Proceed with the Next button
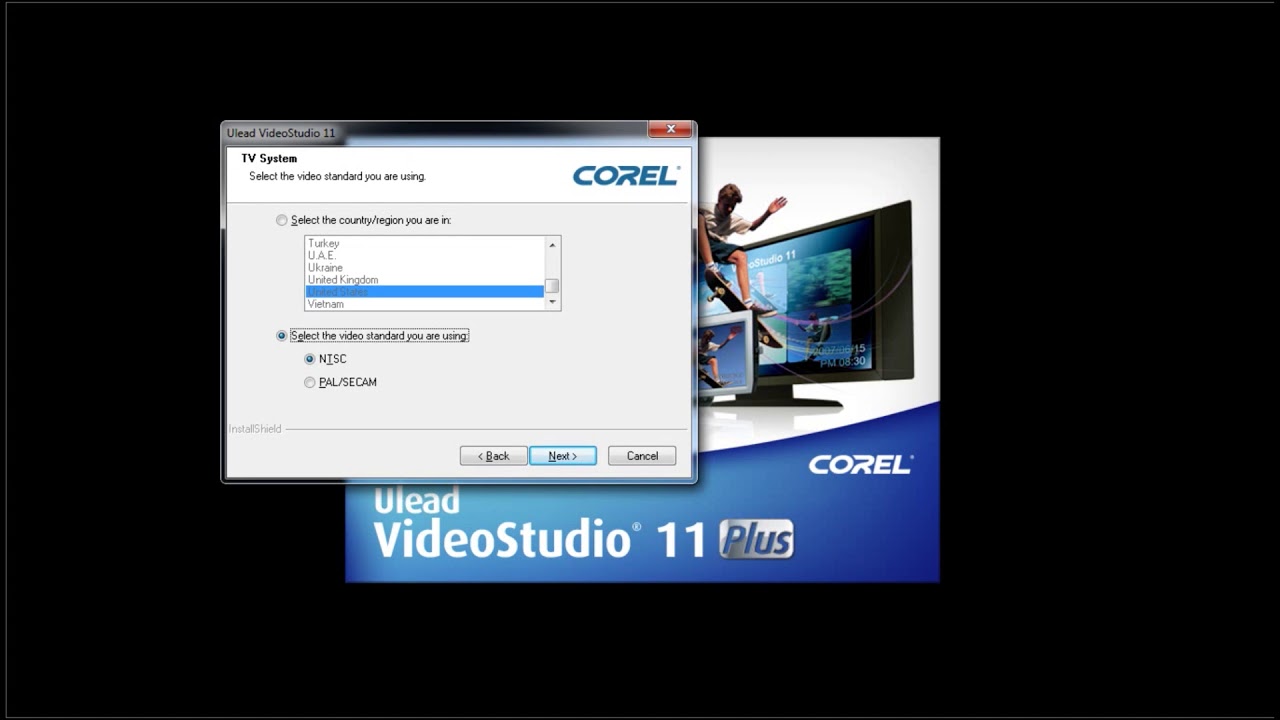This screenshot has height=720, width=1280. pos(563,456)
